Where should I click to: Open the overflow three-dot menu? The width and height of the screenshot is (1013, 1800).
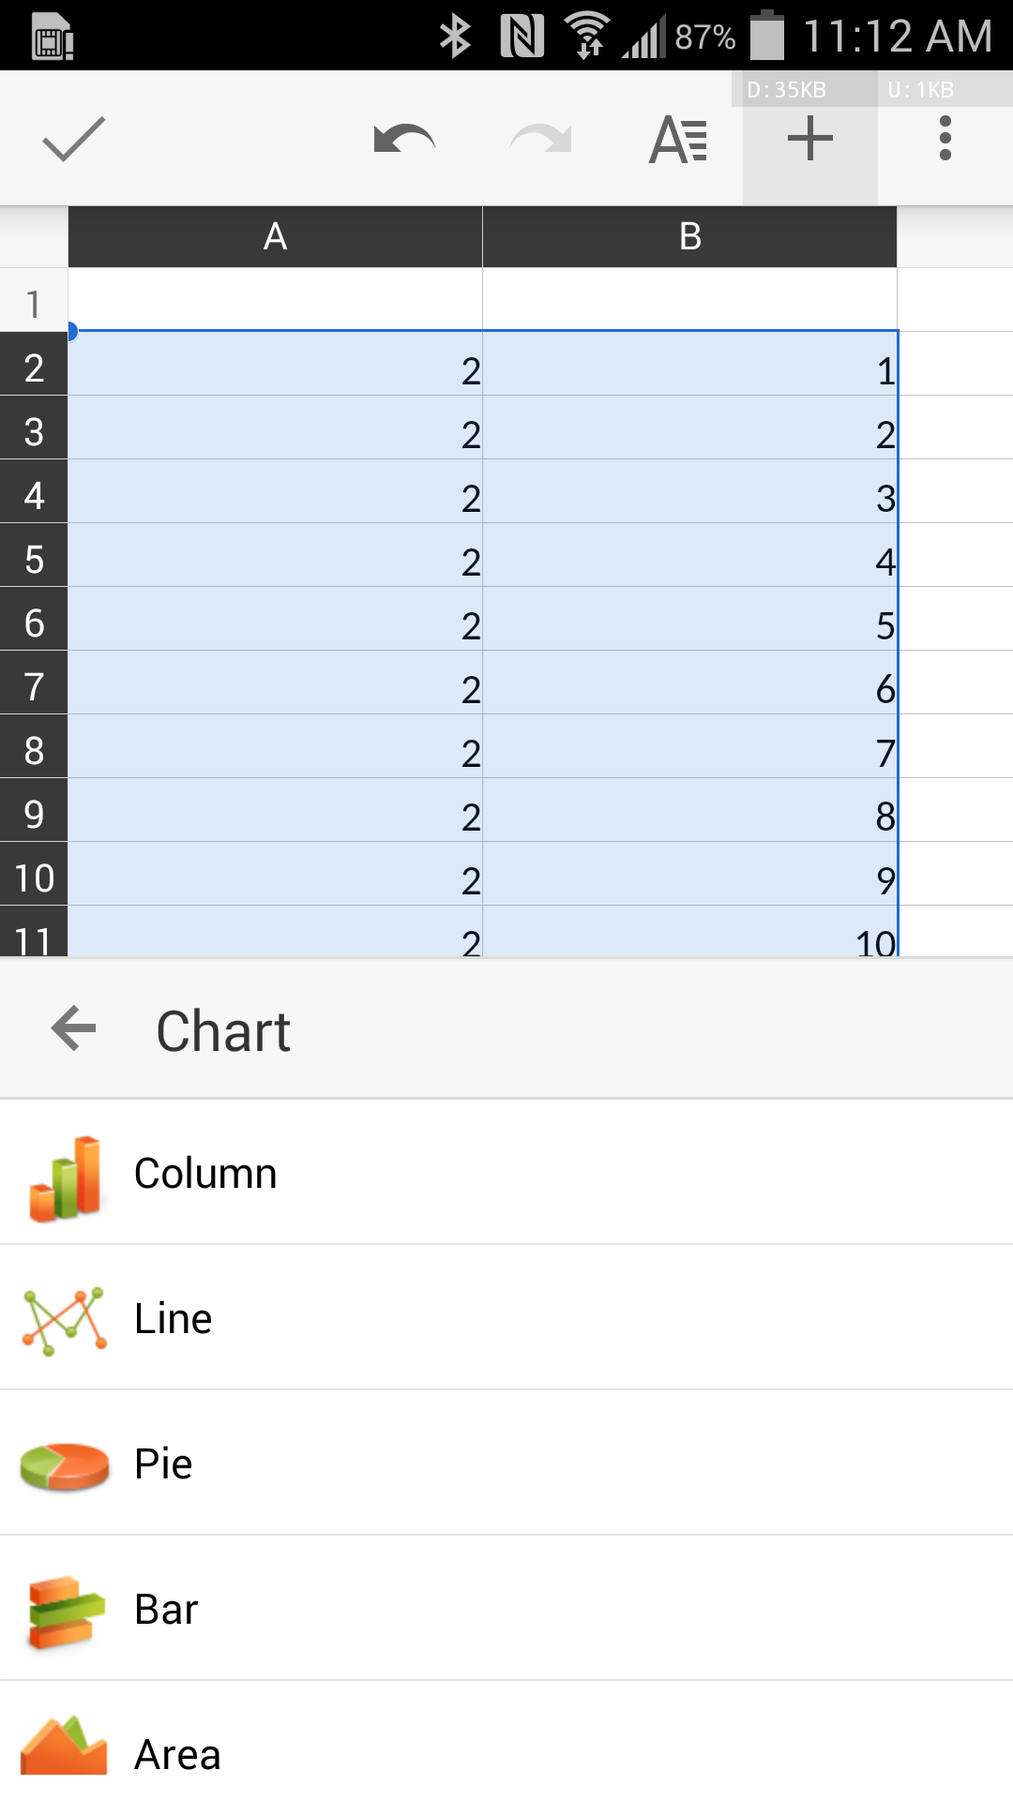click(x=943, y=138)
